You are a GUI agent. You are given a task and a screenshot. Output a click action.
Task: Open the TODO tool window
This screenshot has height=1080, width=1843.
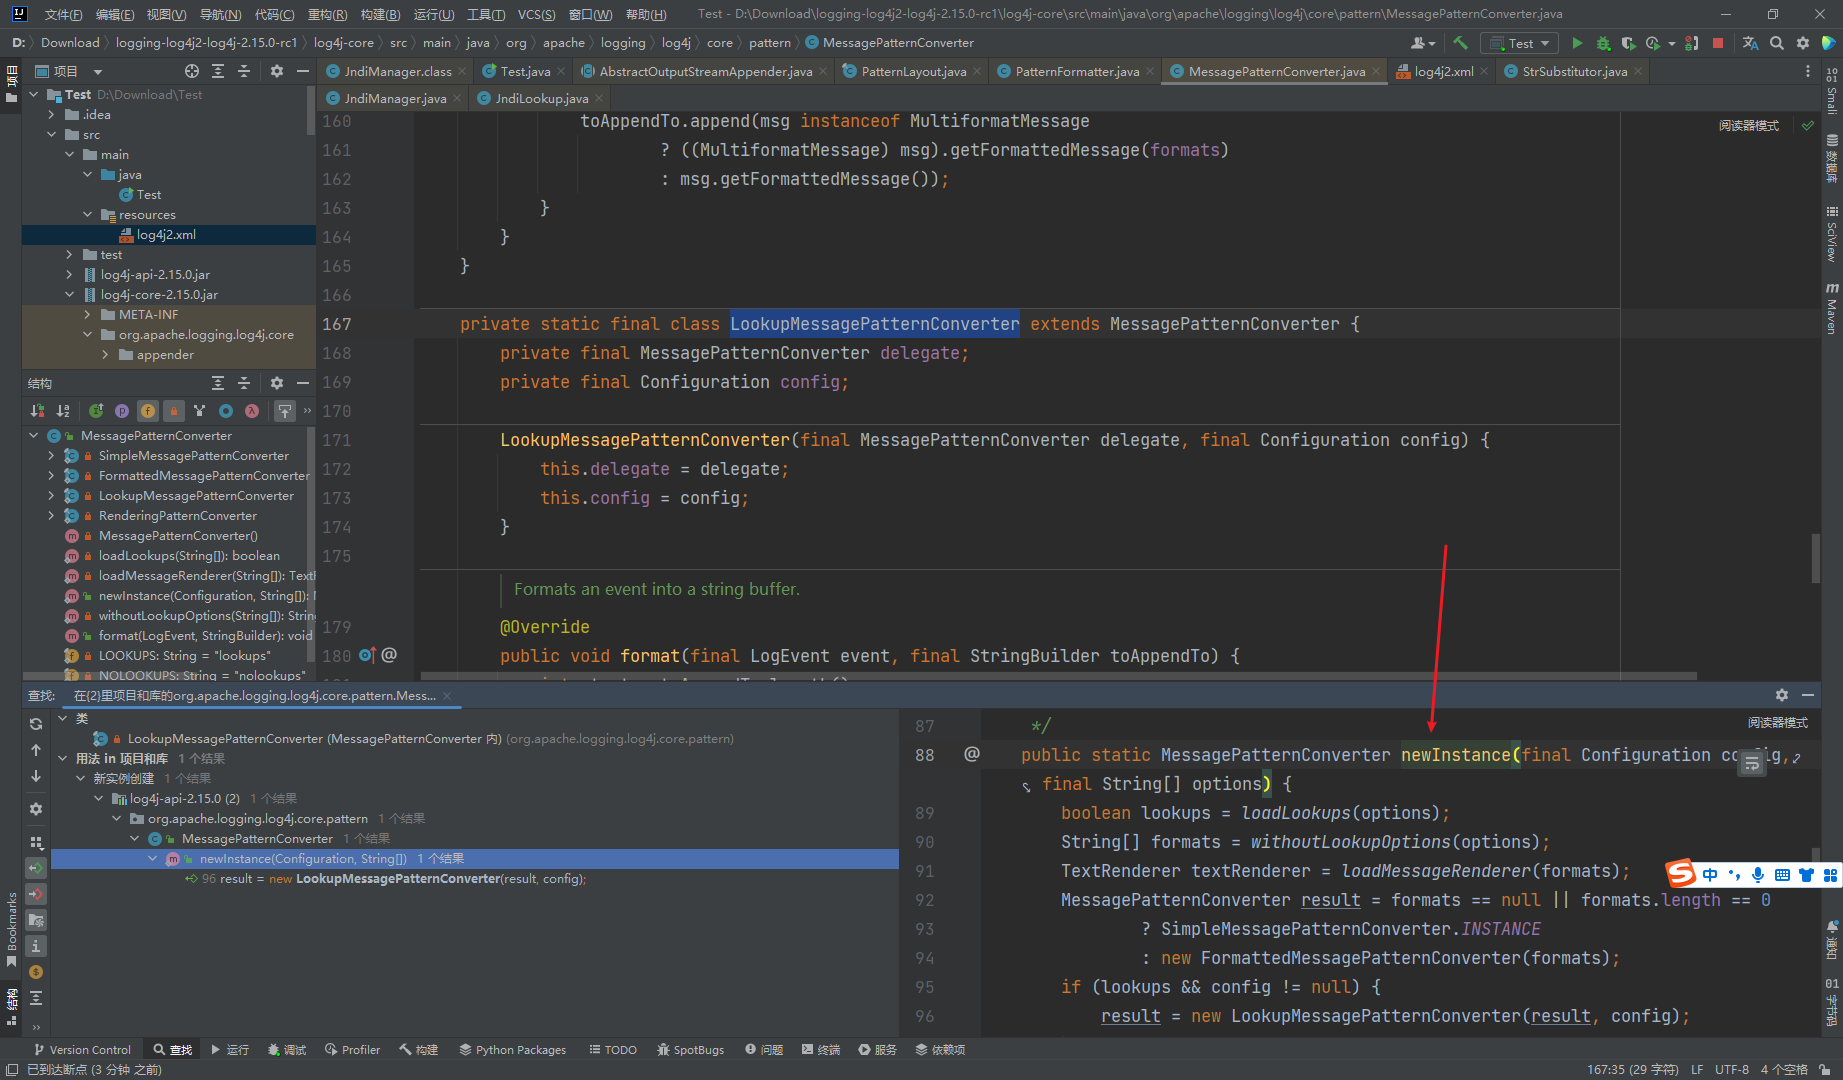pyautogui.click(x=613, y=1049)
